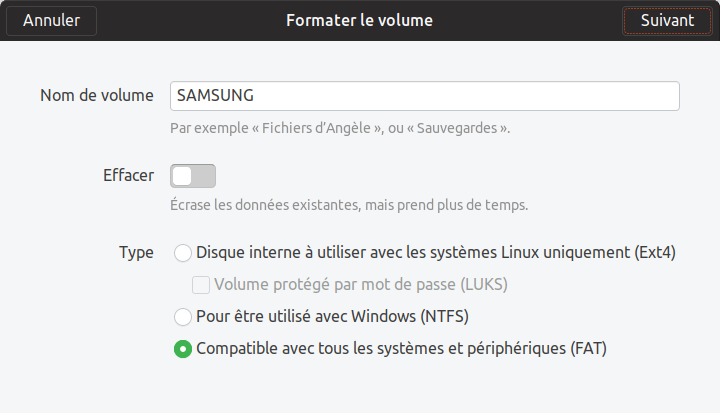Click the 'Par exemple Fichiers d'Angèle' hint text
720x413 pixels.
coord(340,128)
